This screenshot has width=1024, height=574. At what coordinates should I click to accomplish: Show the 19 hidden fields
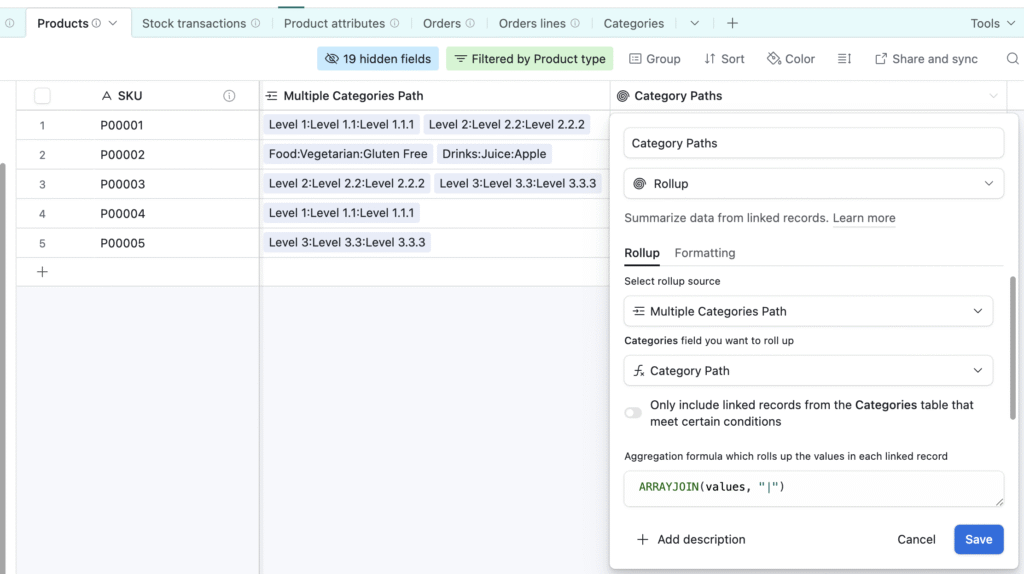pos(378,59)
